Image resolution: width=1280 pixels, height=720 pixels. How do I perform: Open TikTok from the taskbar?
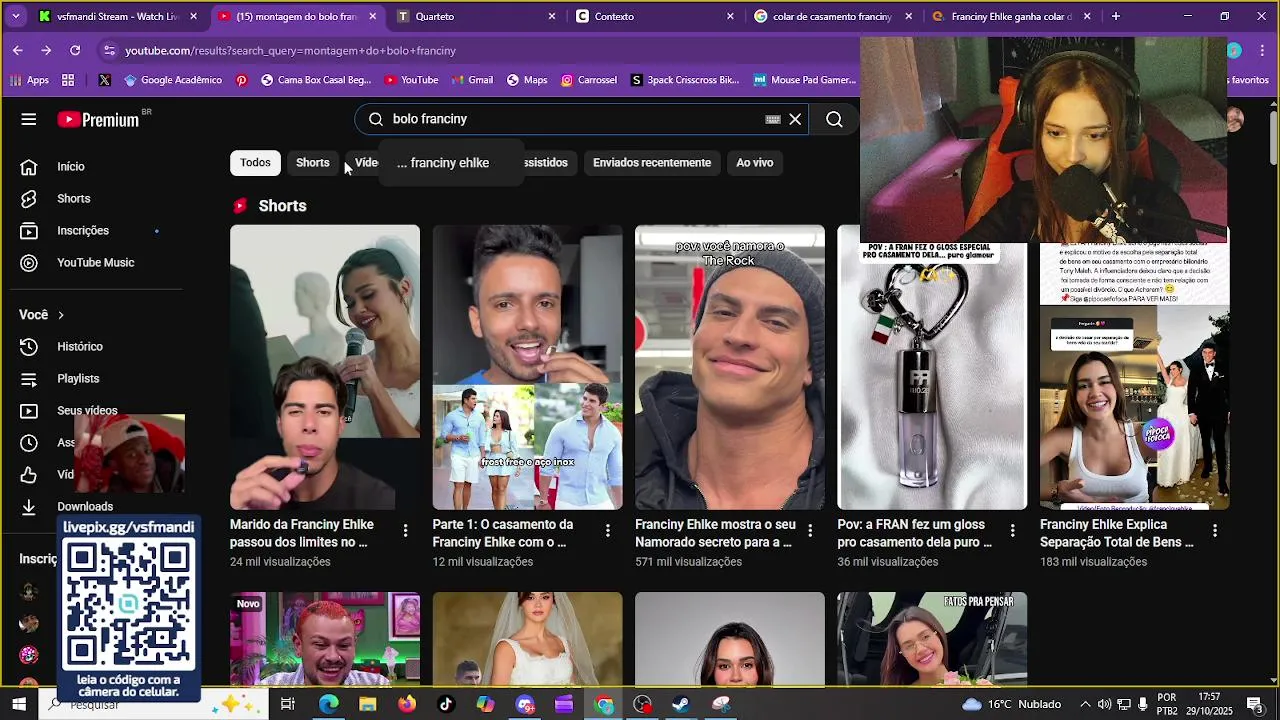pos(446,704)
